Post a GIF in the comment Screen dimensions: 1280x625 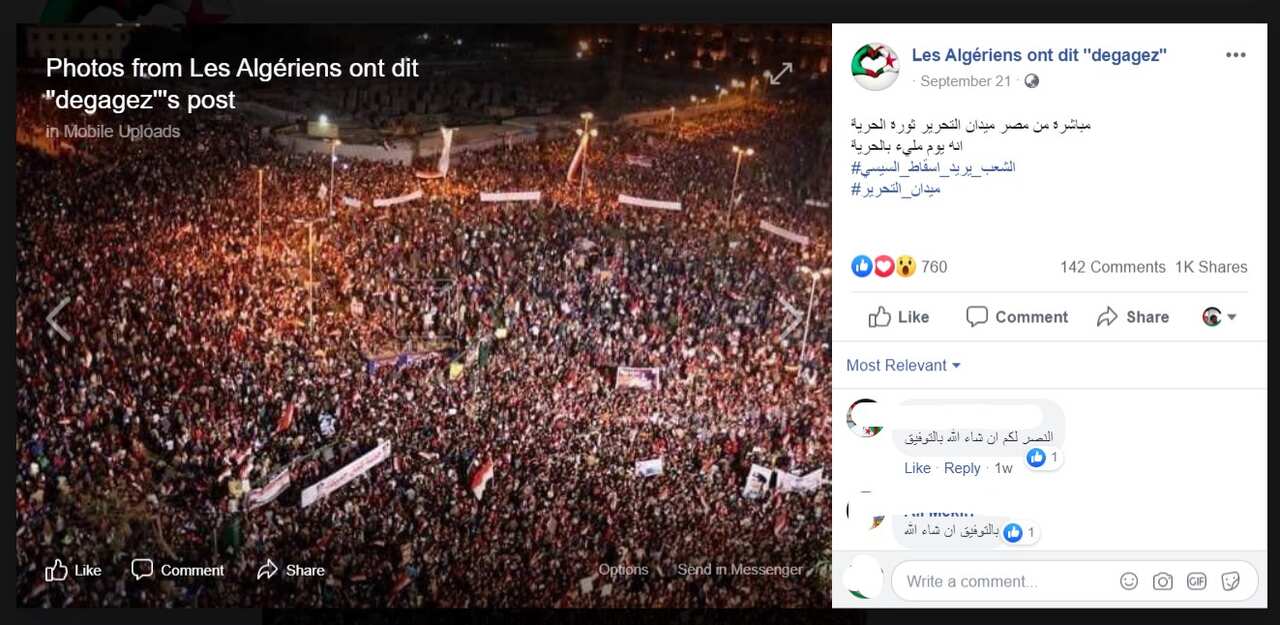(x=1196, y=581)
